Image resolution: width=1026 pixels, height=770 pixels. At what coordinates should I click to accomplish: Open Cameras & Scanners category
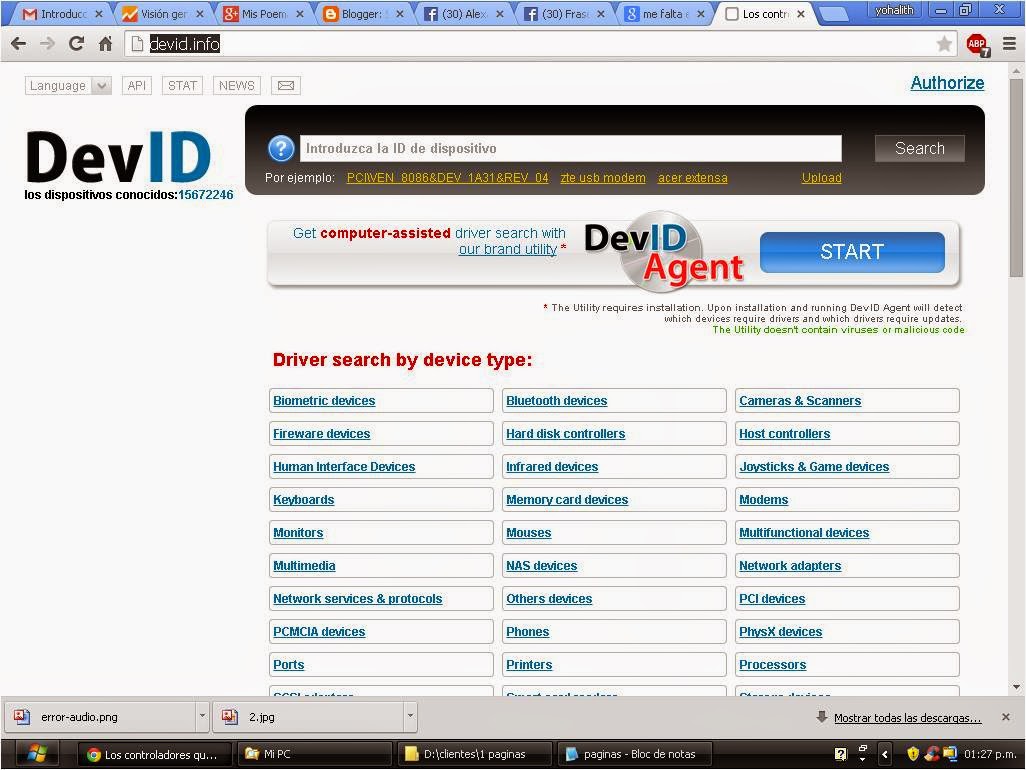point(800,400)
